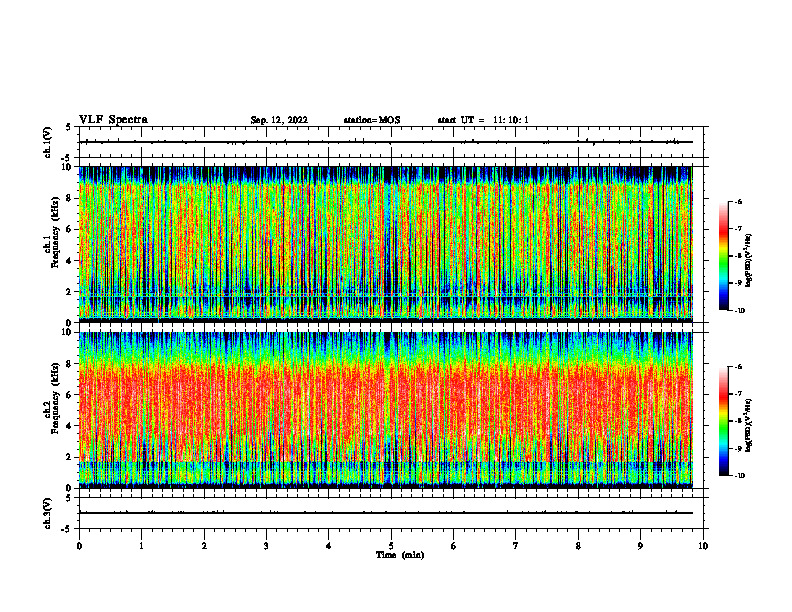Click the "-5" tick on the ch.3(V) axis
This screenshot has height=612, width=792.
click(67, 529)
